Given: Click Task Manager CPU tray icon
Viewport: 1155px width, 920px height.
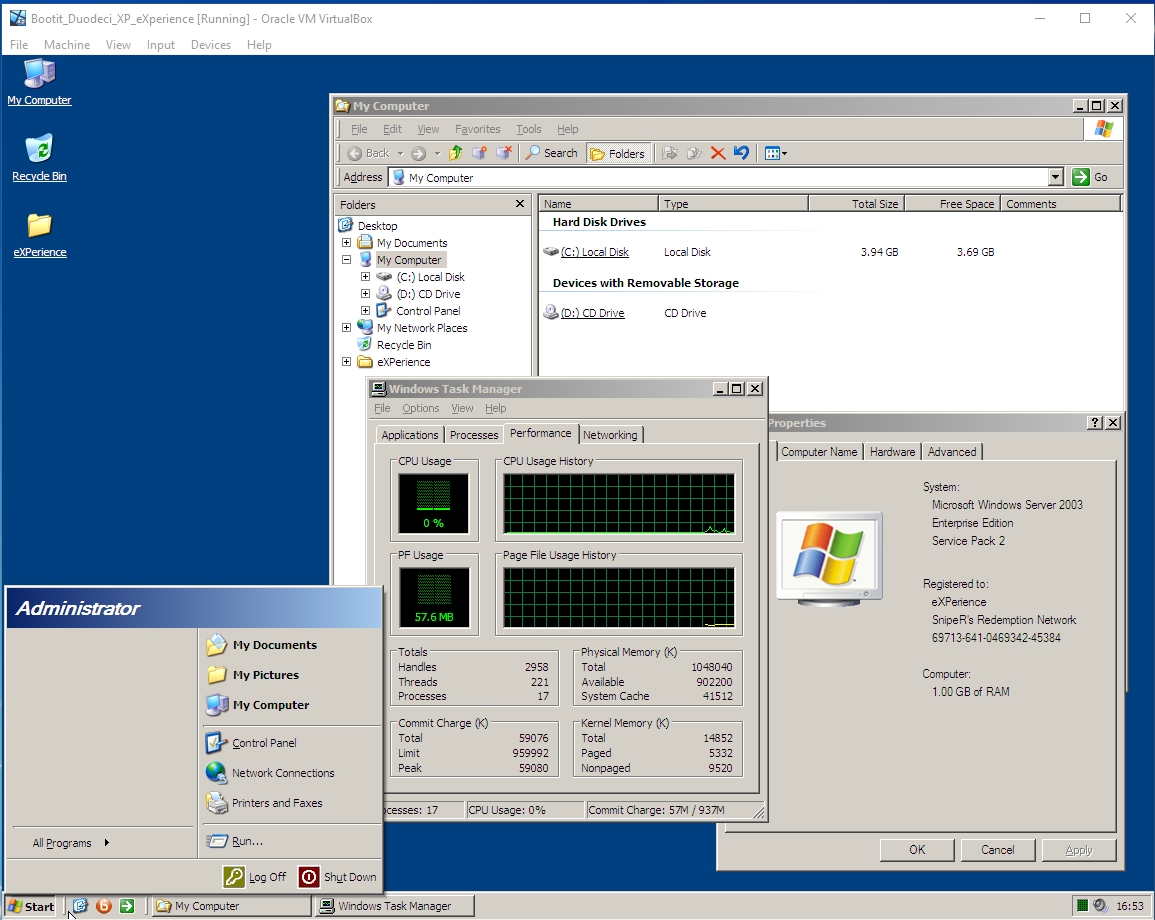Looking at the screenshot, I should pyautogui.click(x=1082, y=905).
